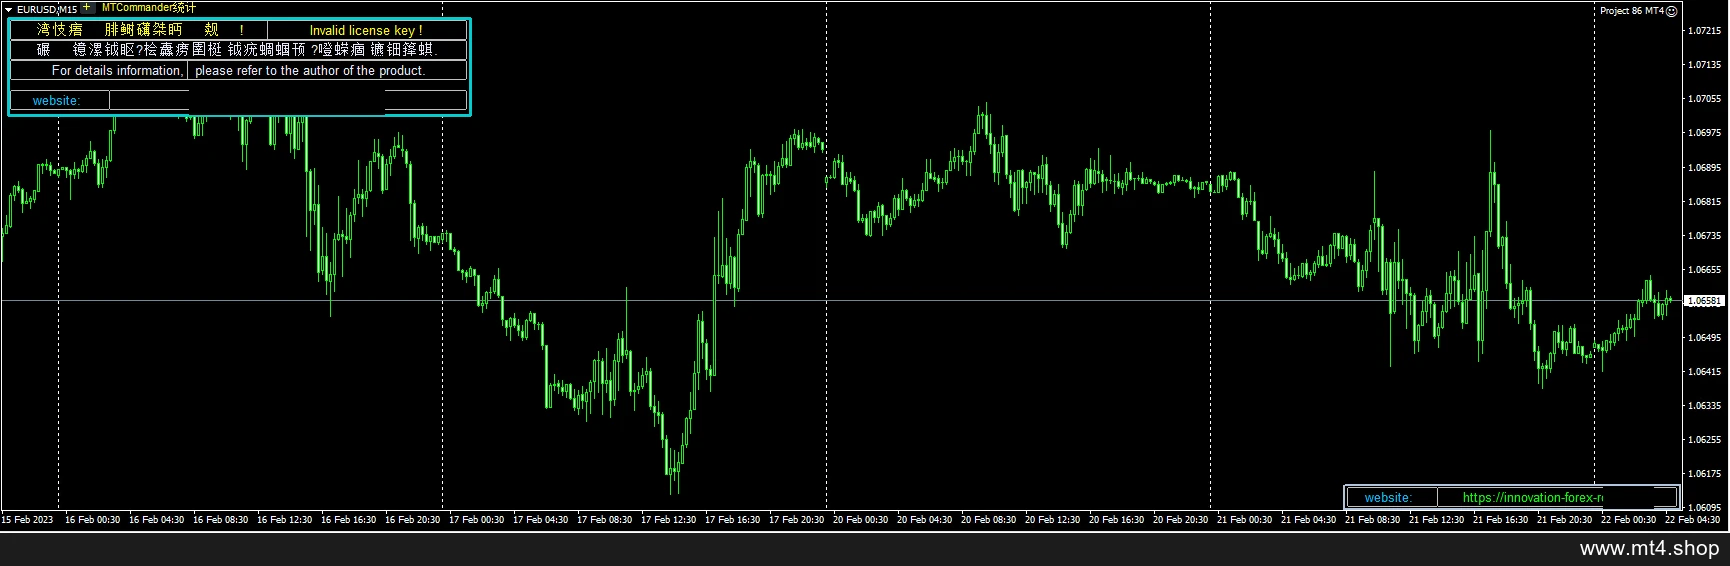The width and height of the screenshot is (1730, 566).
Task: Click the 1.06095 price level on the scale
Action: coord(1704,508)
